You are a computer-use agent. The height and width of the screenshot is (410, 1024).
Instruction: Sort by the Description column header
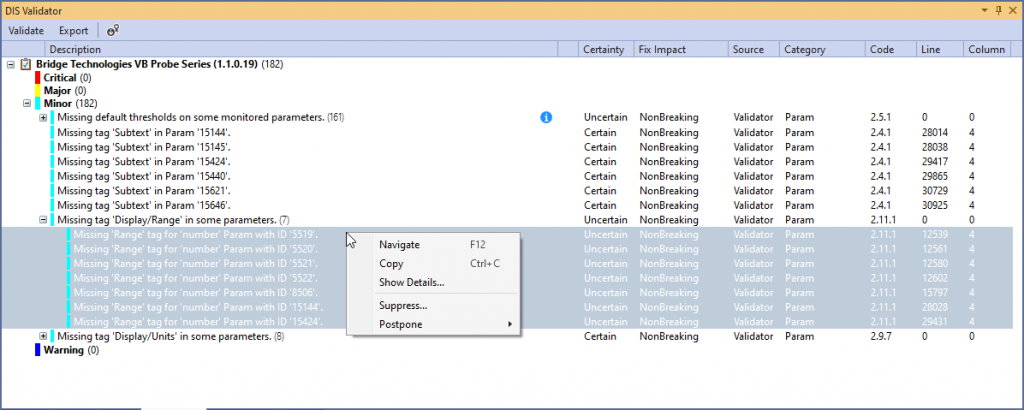coord(301,50)
